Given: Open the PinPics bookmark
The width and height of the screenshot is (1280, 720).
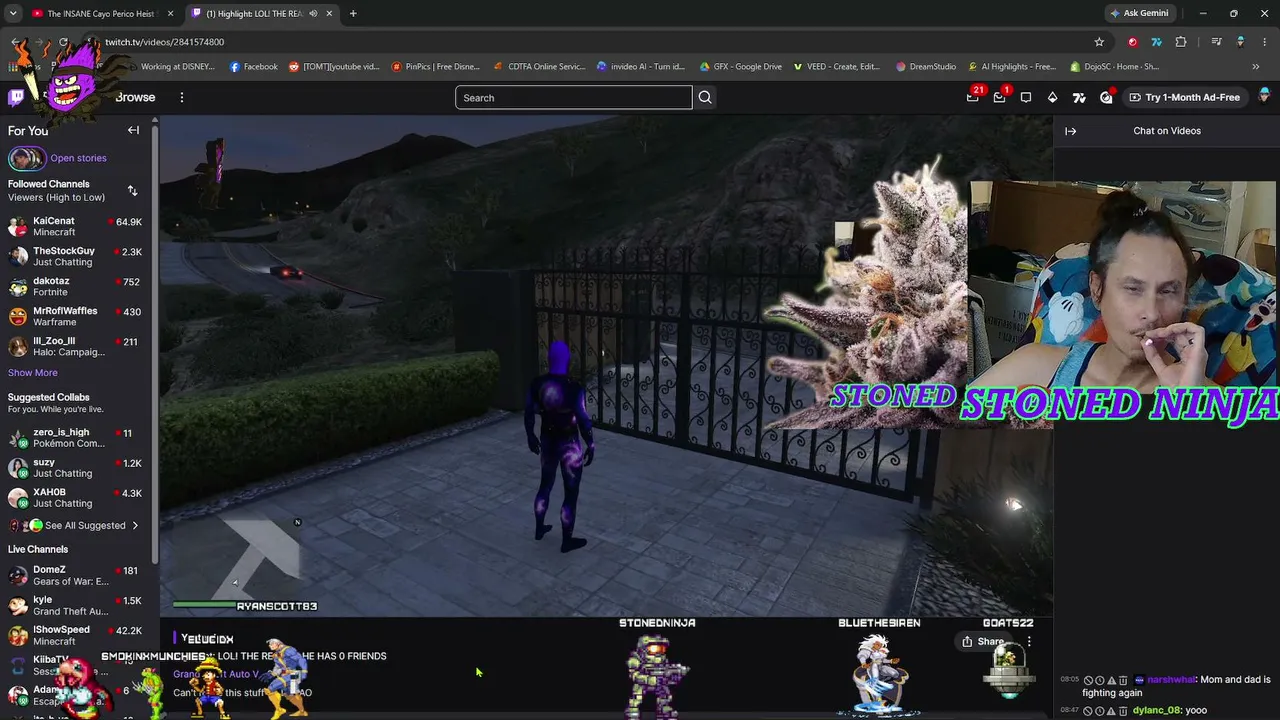Looking at the screenshot, I should click(x=436, y=67).
